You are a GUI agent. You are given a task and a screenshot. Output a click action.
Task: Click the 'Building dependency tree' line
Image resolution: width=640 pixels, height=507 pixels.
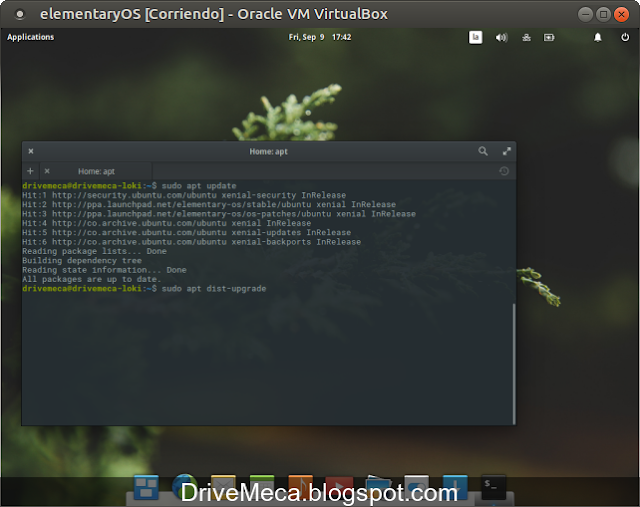[82, 260]
